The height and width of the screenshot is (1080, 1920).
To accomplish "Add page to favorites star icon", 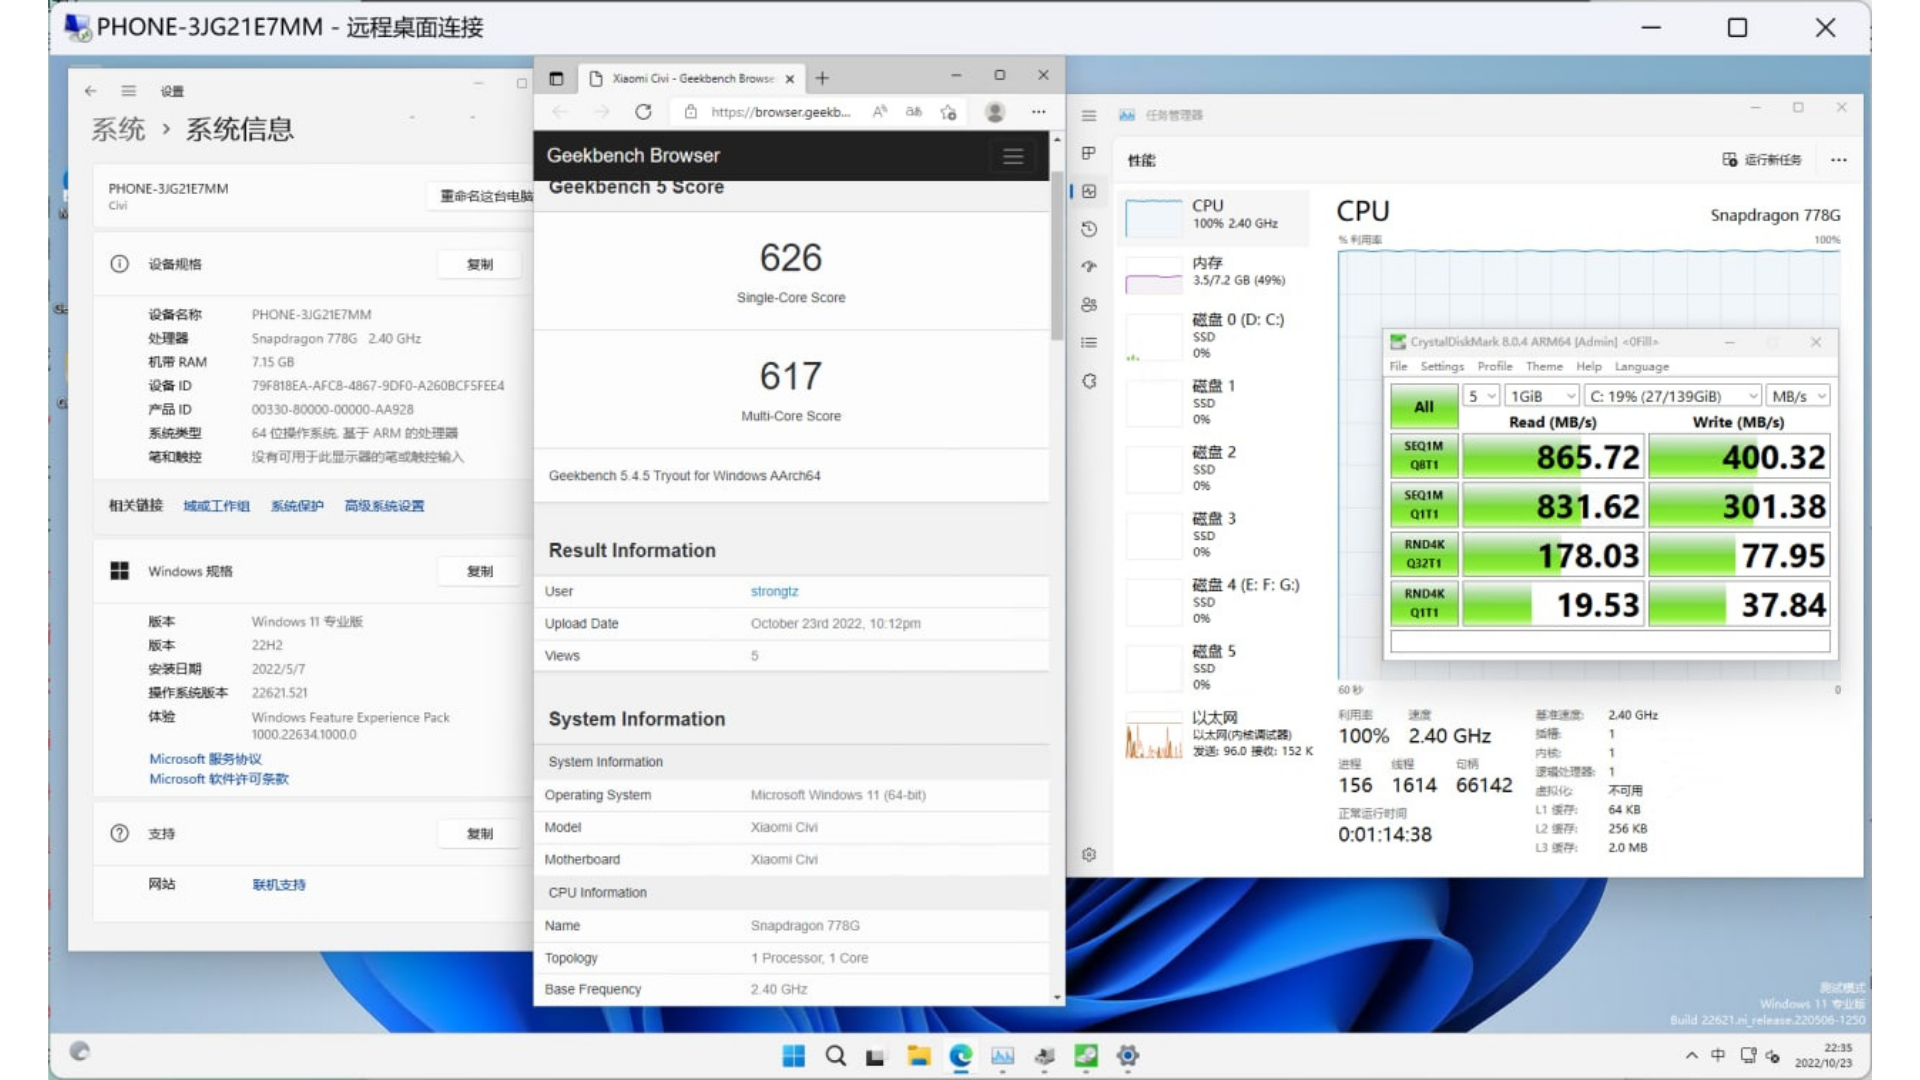I will pos(948,112).
